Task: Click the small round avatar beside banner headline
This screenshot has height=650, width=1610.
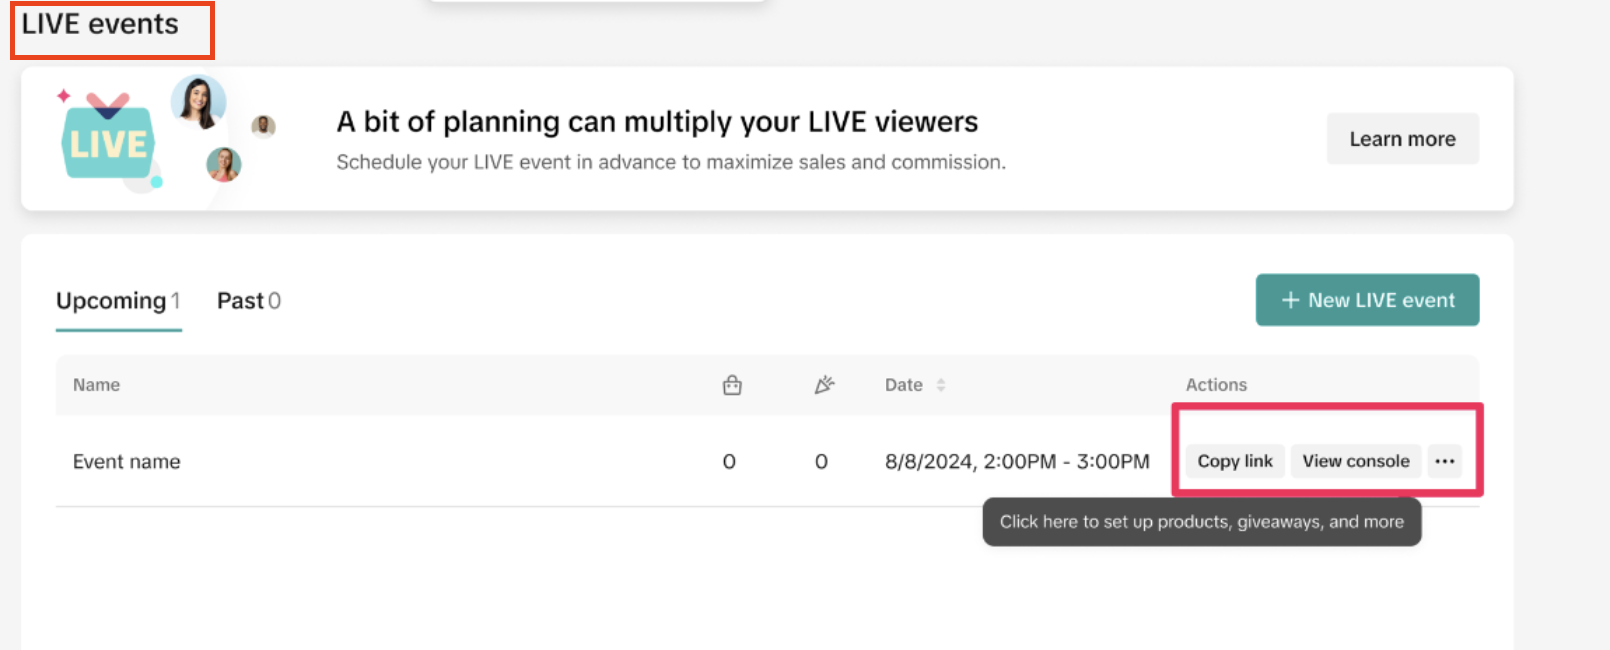Action: (x=263, y=125)
